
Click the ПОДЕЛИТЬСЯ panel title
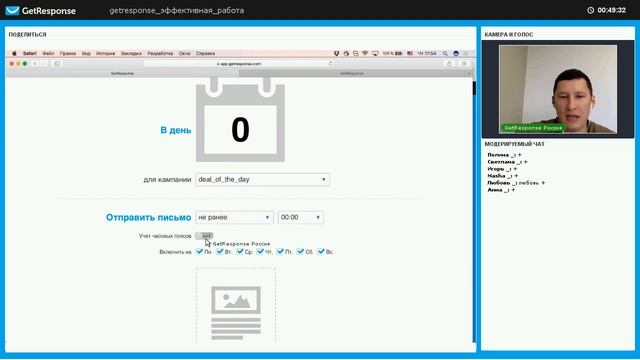(27, 35)
